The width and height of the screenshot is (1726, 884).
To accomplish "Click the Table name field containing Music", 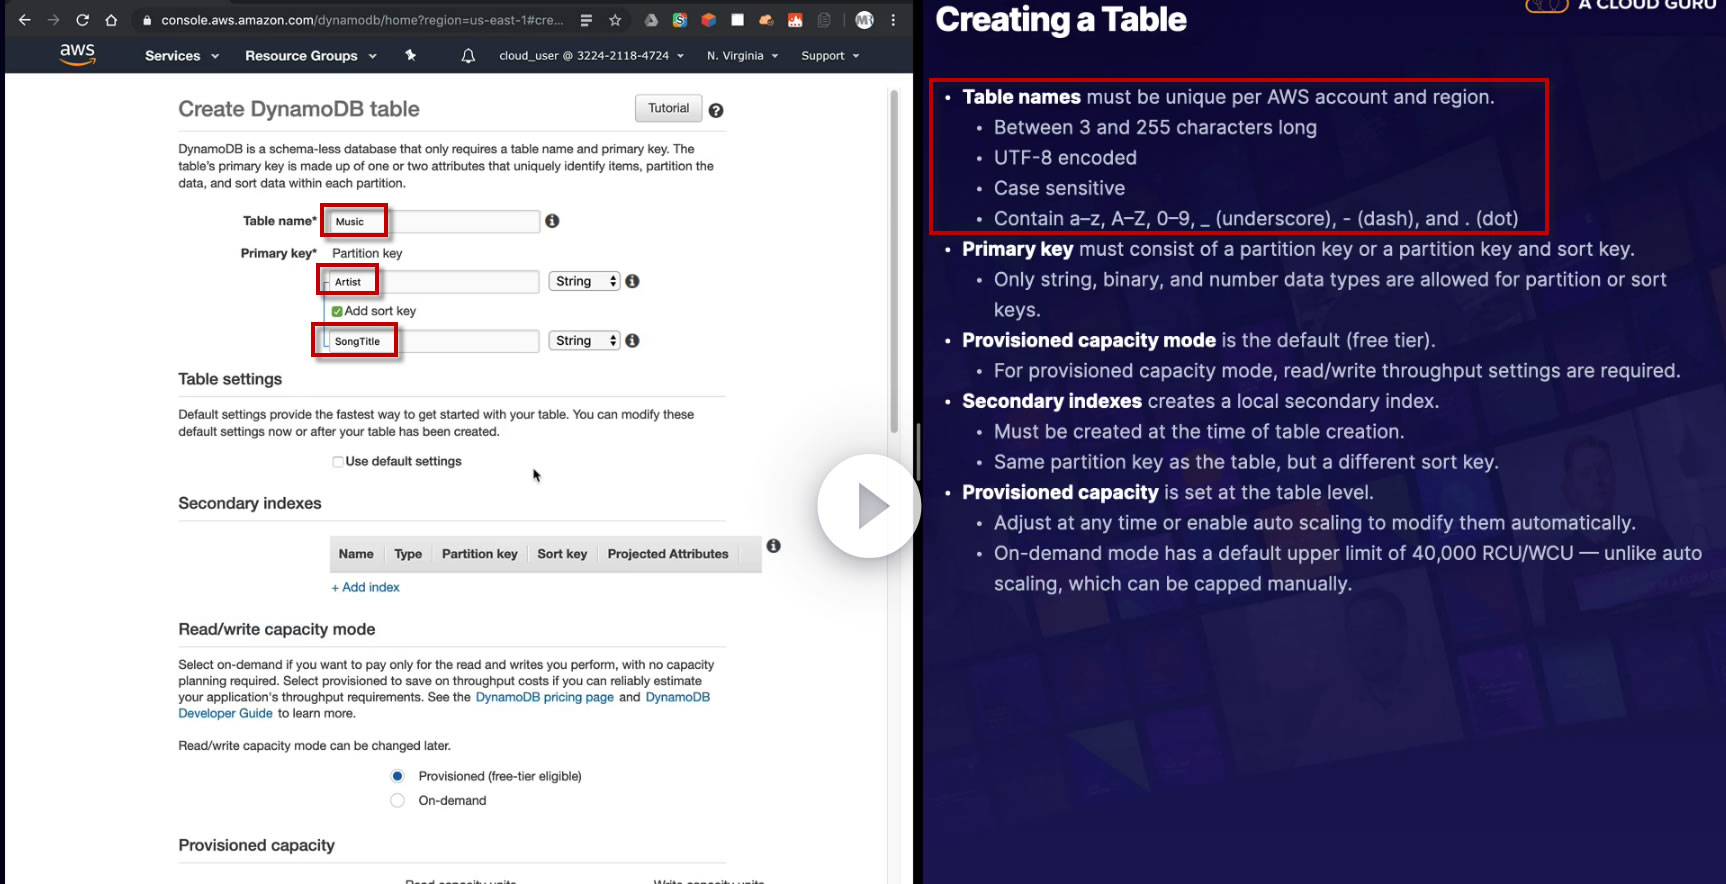I will pyautogui.click(x=434, y=221).
